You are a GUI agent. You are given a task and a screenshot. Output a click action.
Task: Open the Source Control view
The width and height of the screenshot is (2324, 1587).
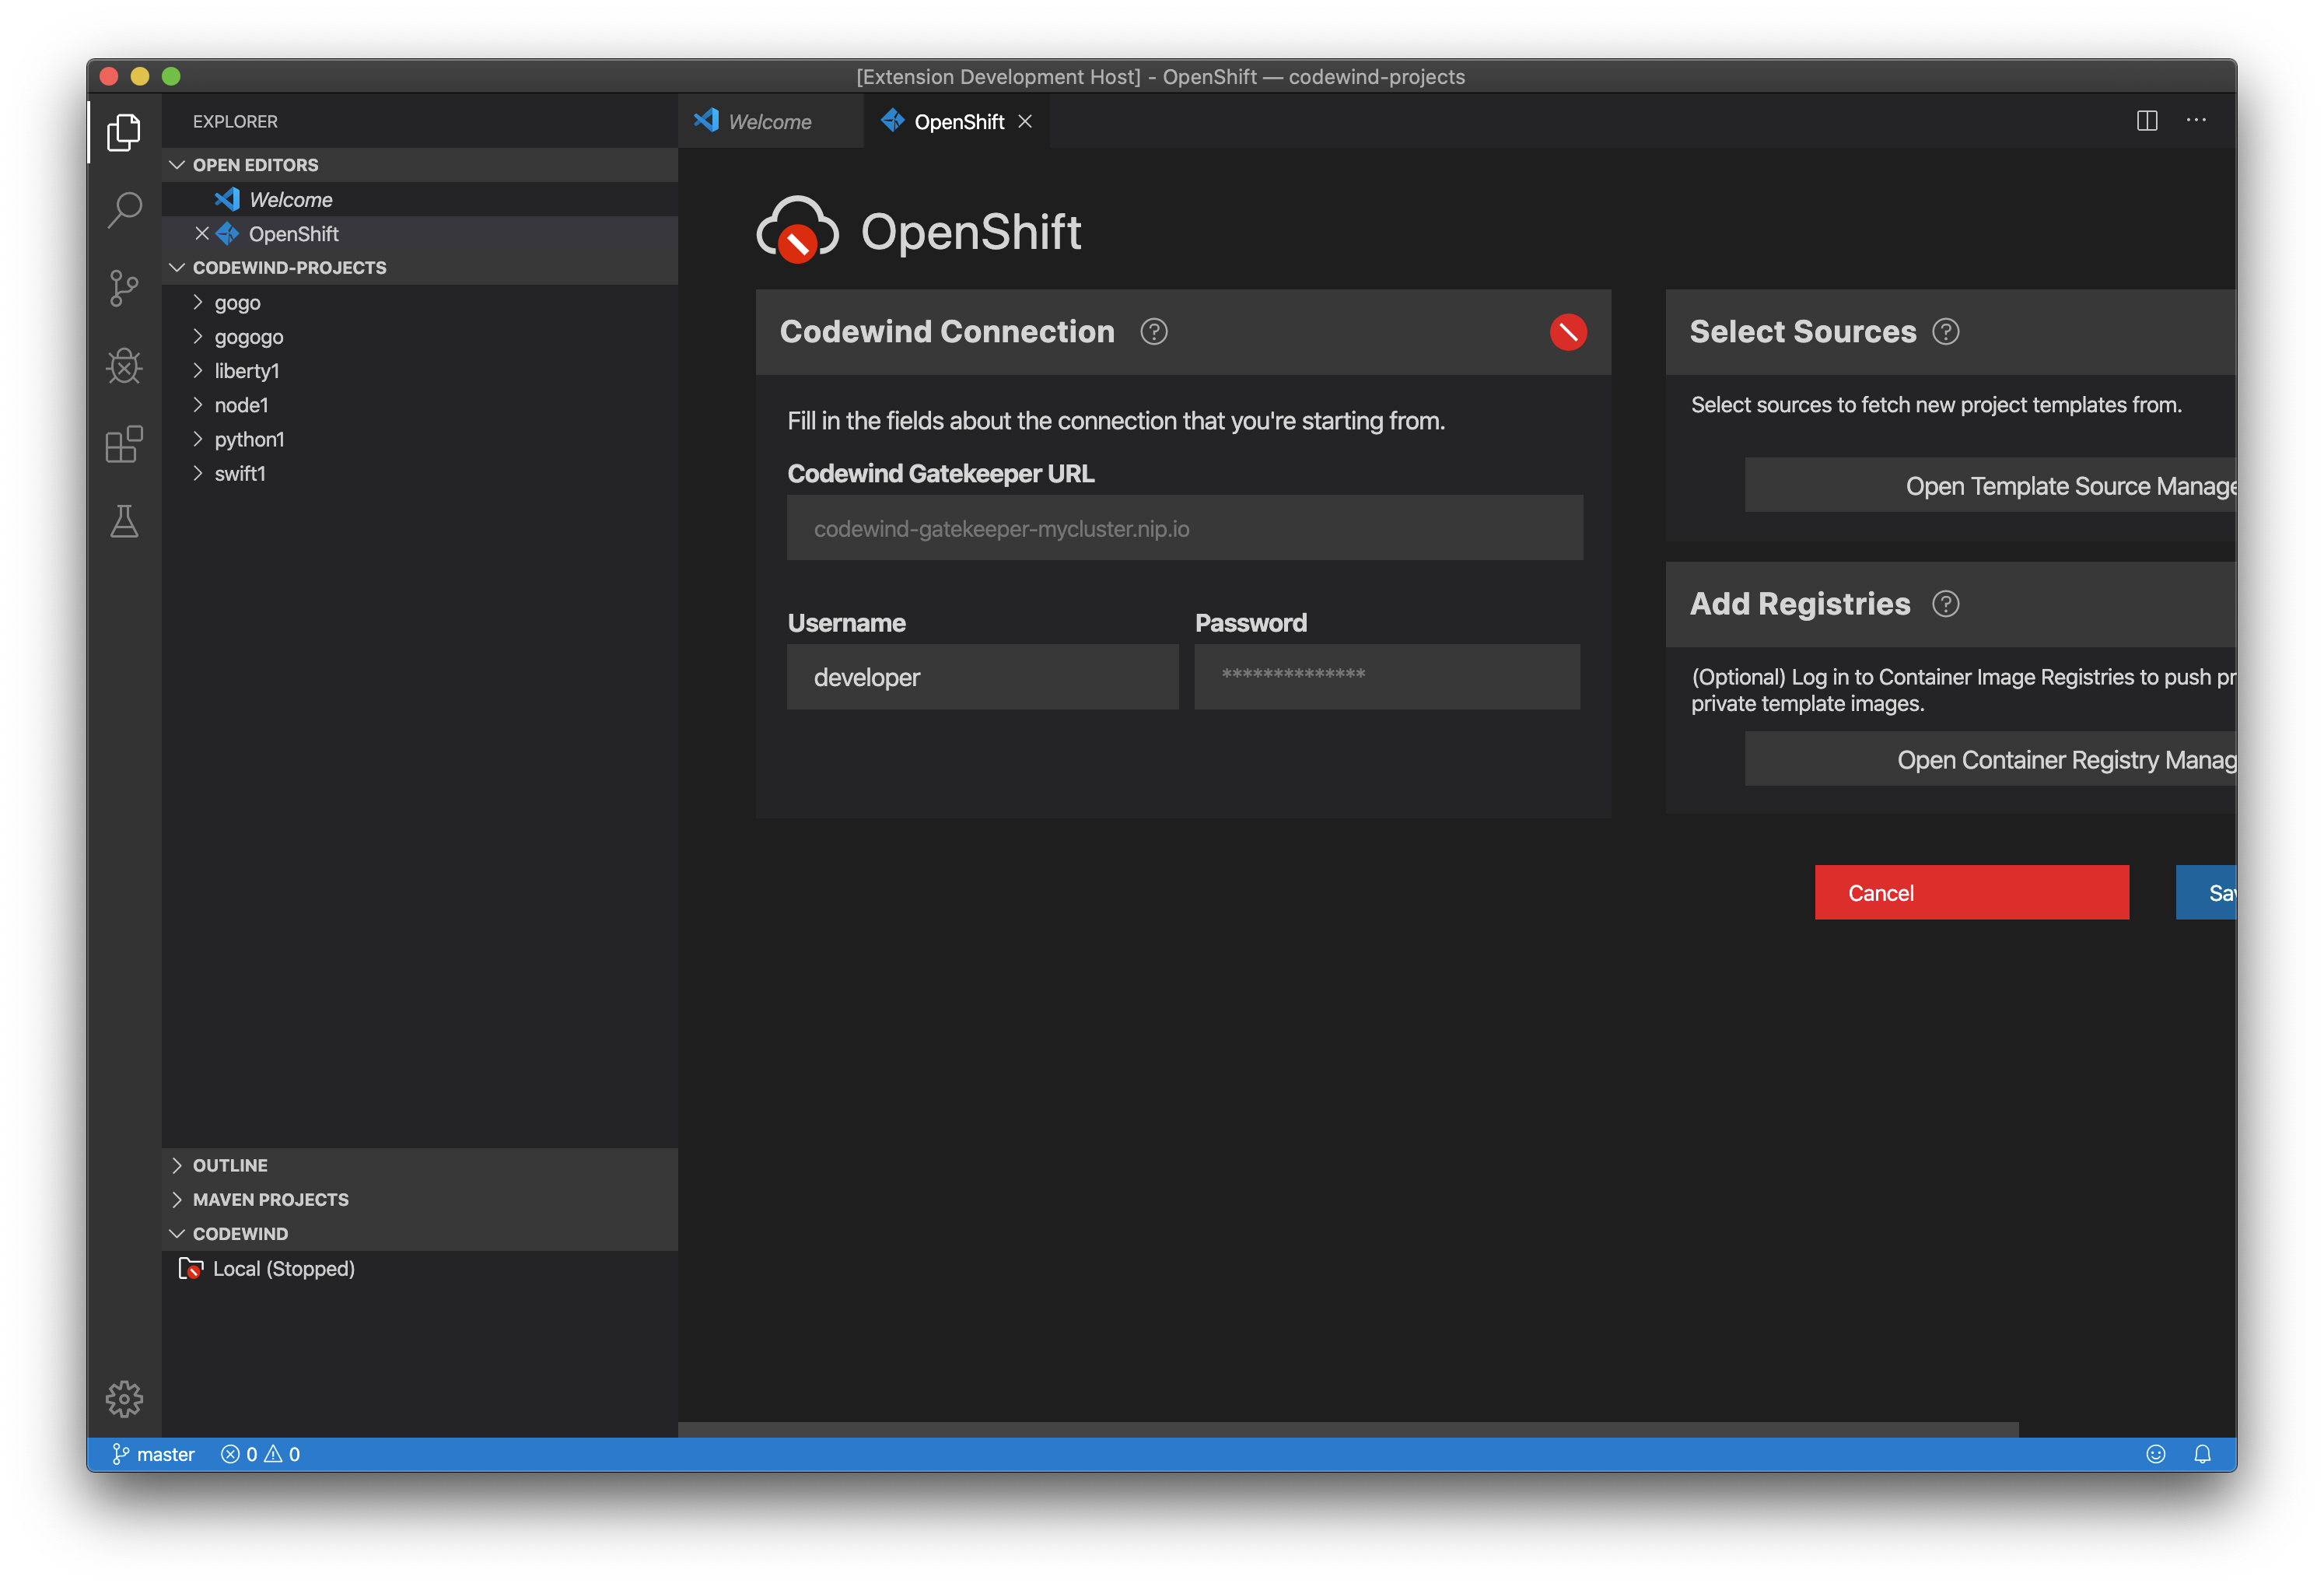124,288
